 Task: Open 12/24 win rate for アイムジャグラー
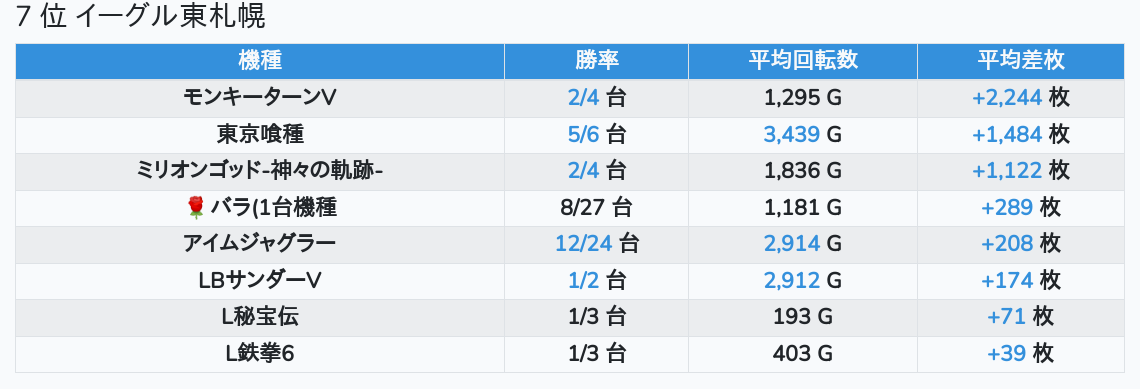click(584, 244)
